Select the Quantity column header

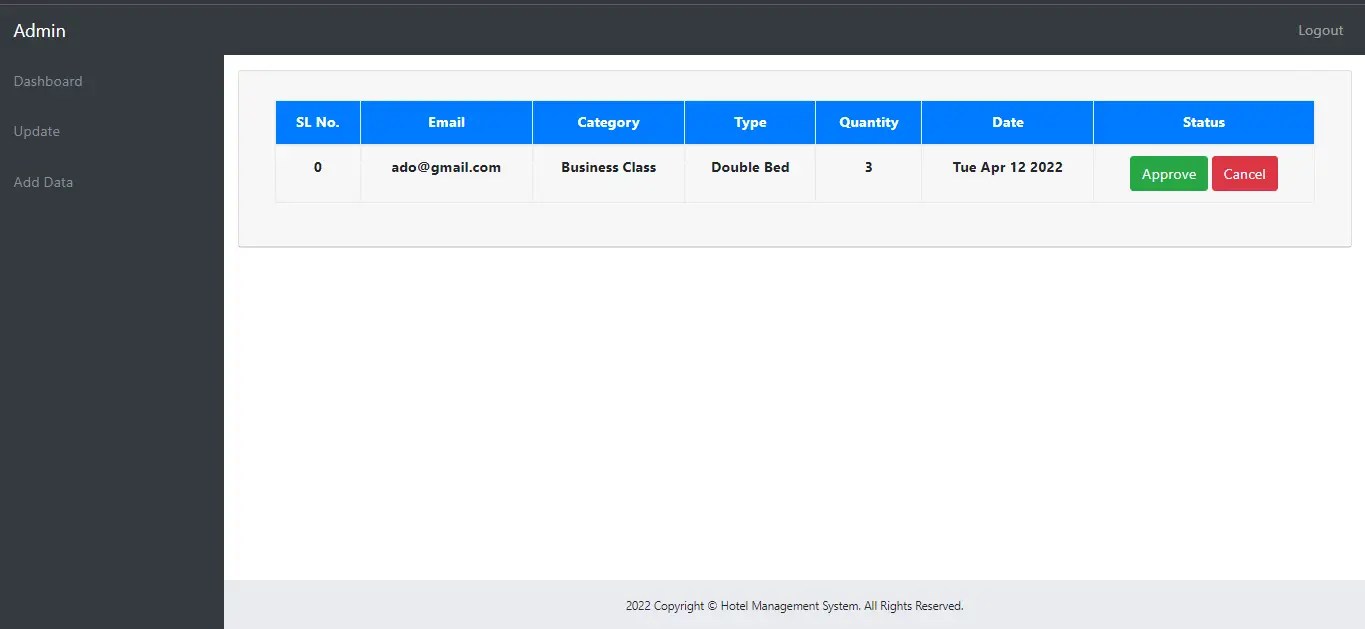868,122
